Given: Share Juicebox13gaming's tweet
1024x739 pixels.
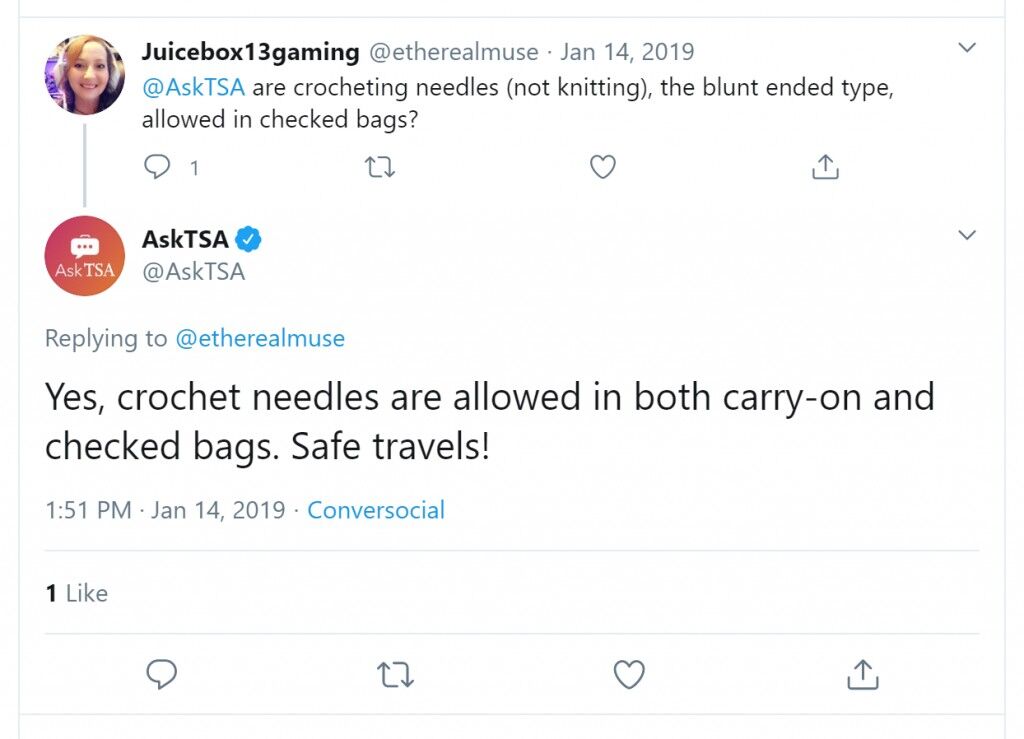Looking at the screenshot, I should click(x=825, y=166).
